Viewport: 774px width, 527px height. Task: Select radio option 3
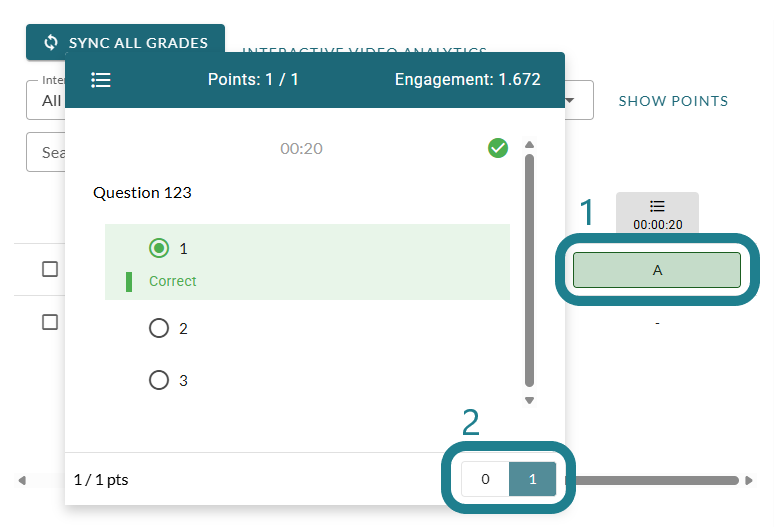[x=159, y=380]
